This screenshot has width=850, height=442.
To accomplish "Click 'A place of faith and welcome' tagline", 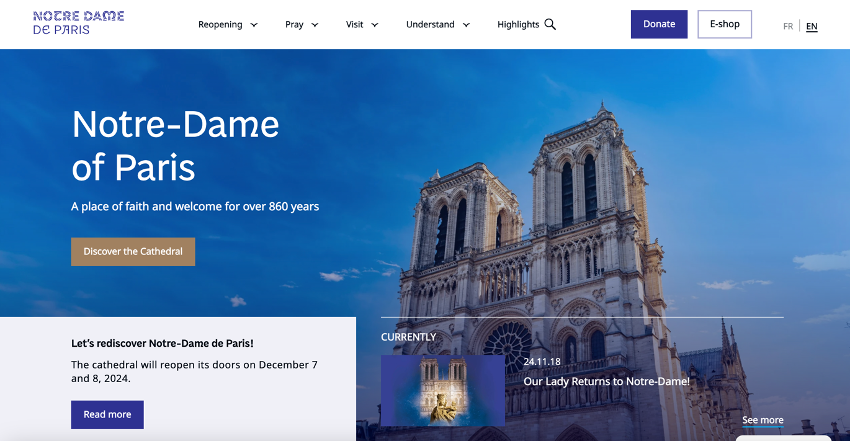I will 195,207.
